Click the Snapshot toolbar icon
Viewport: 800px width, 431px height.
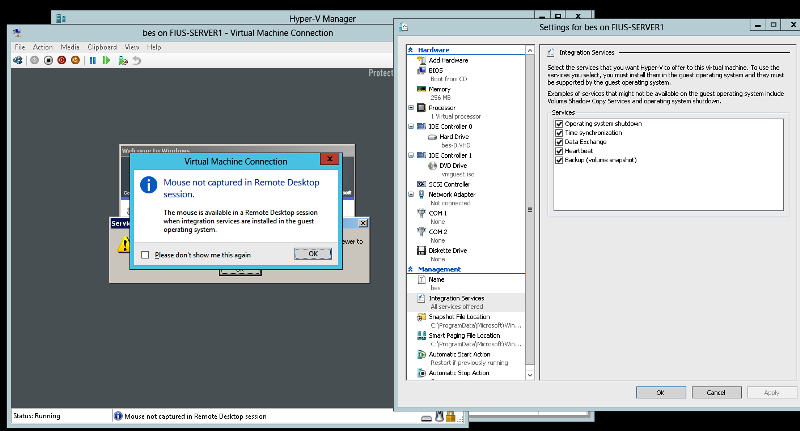122,60
